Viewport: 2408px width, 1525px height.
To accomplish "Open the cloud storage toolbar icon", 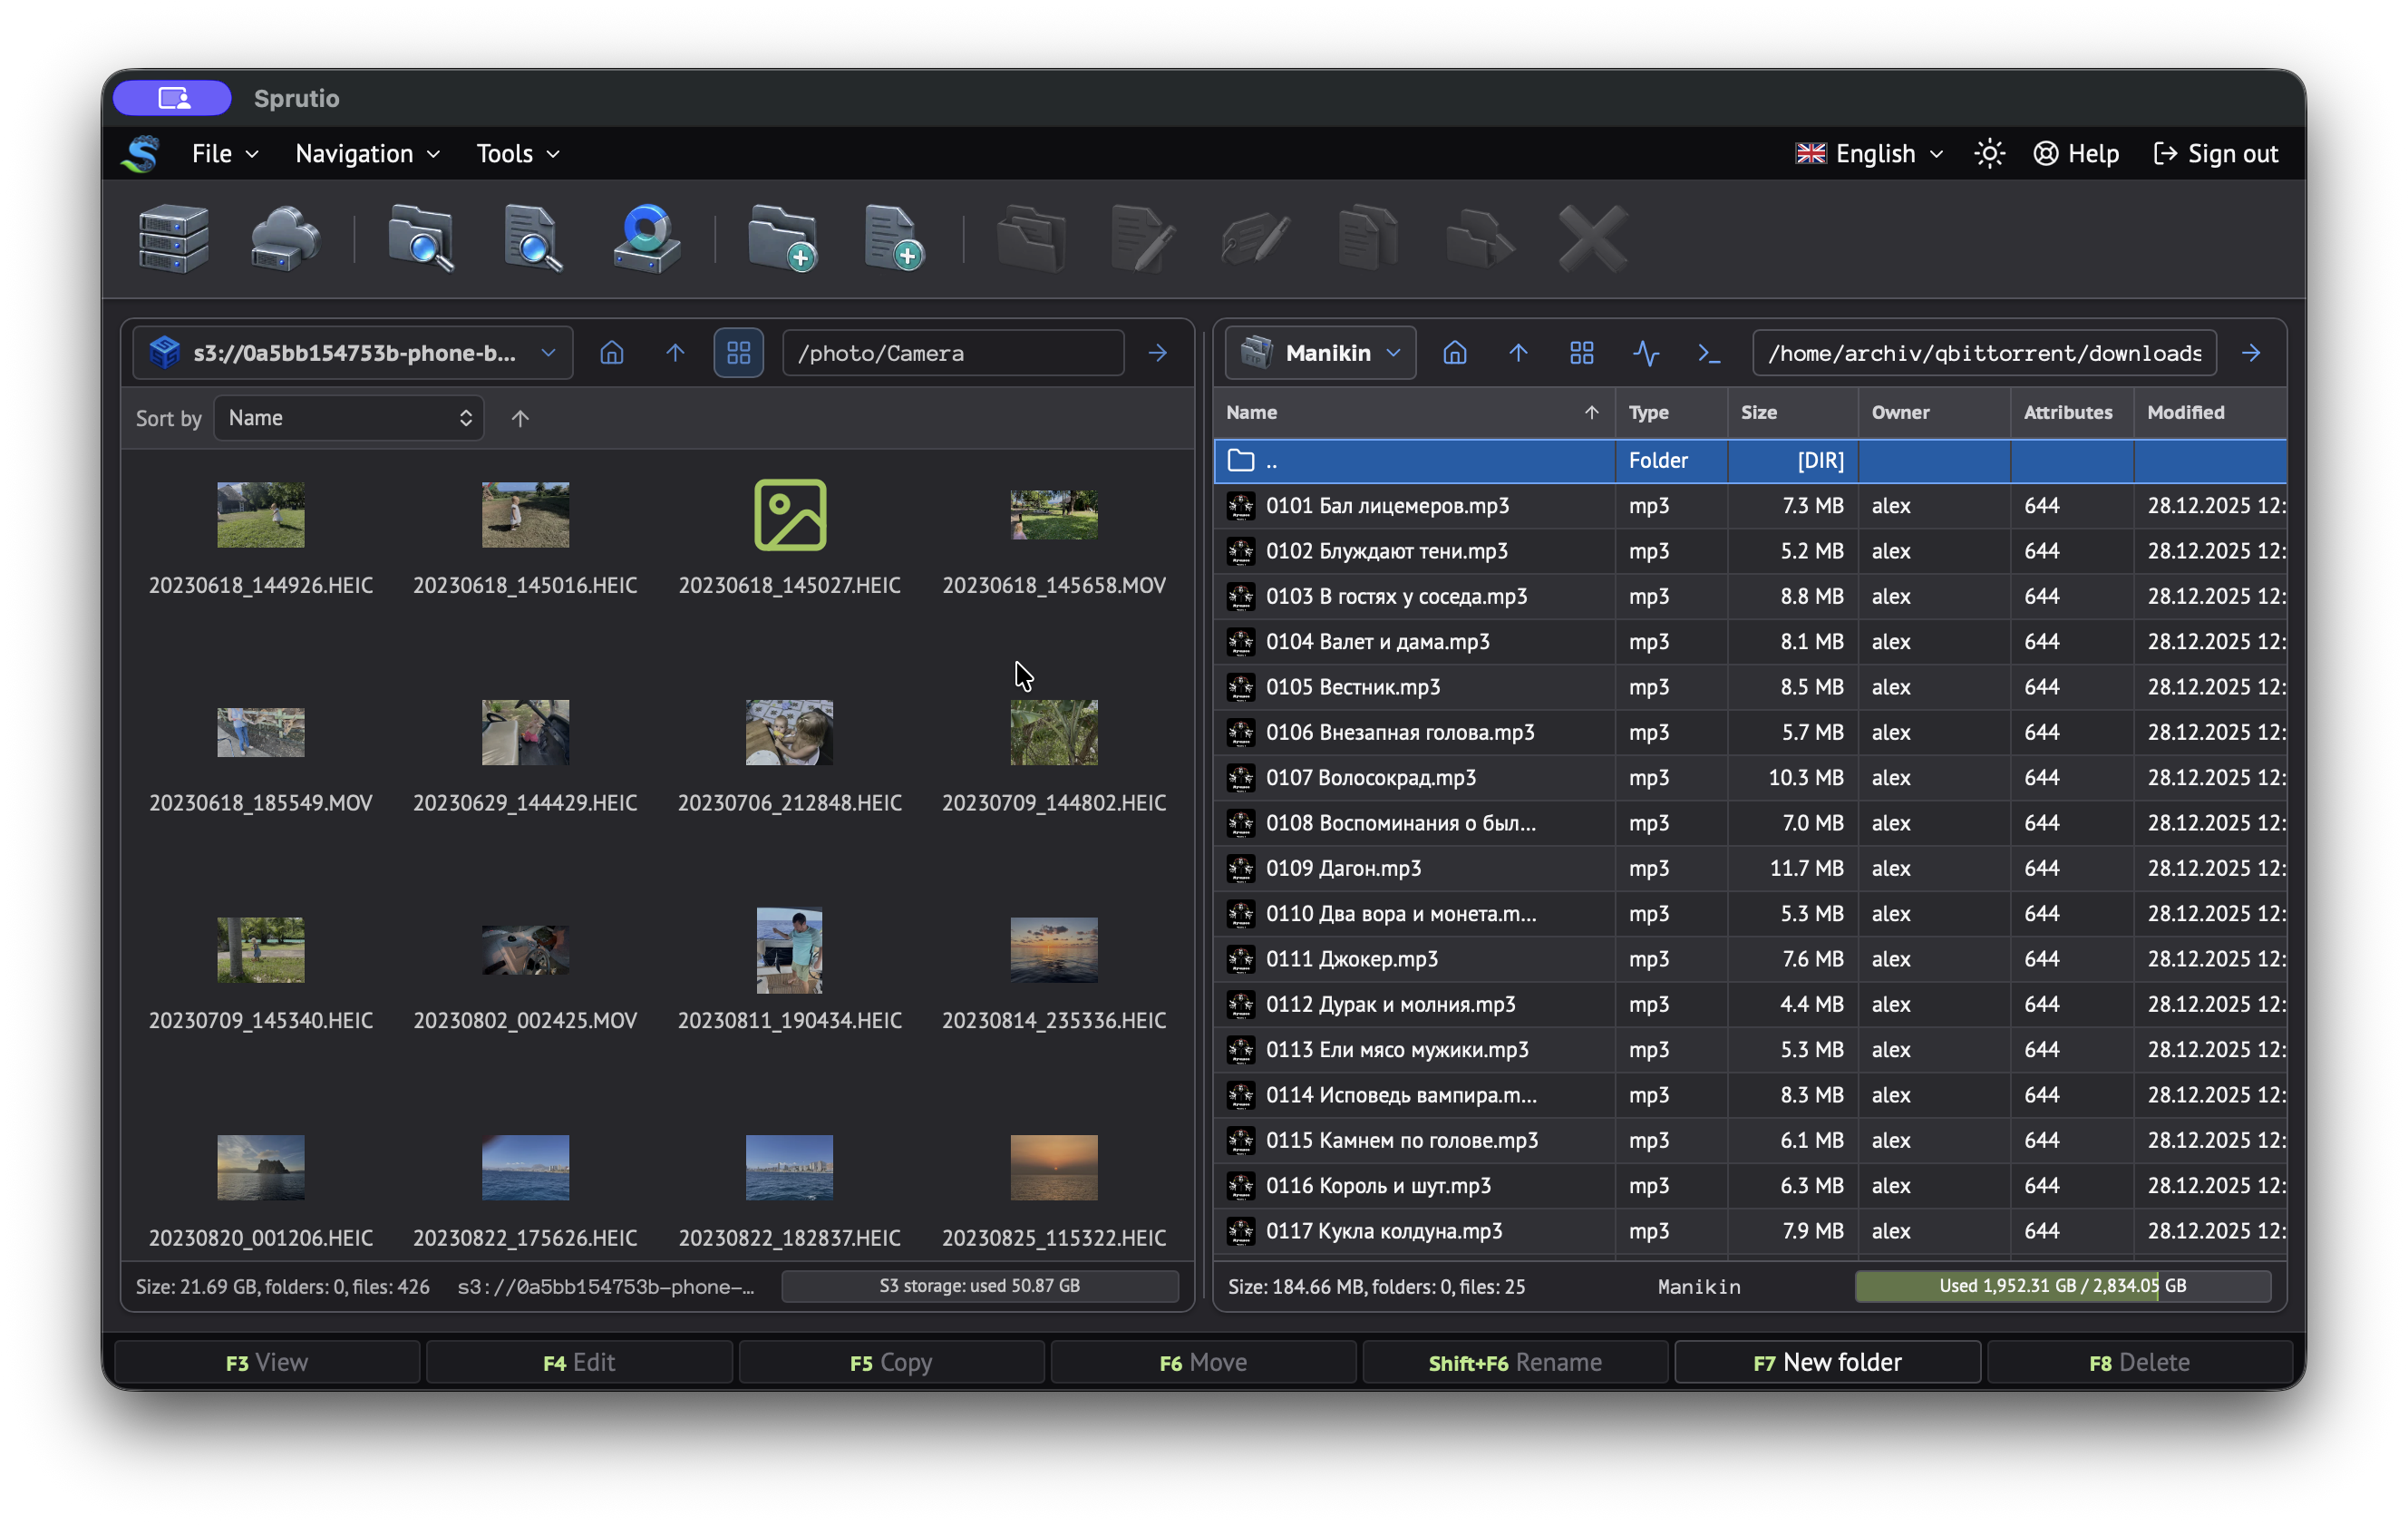I will click(x=285, y=238).
